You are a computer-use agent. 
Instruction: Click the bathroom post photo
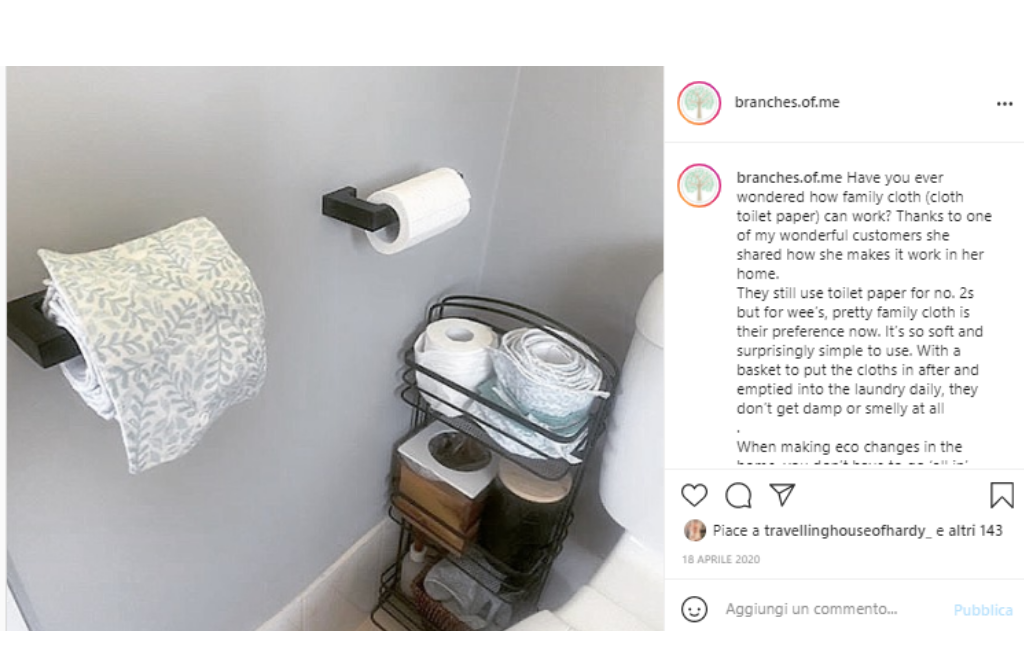(x=335, y=348)
